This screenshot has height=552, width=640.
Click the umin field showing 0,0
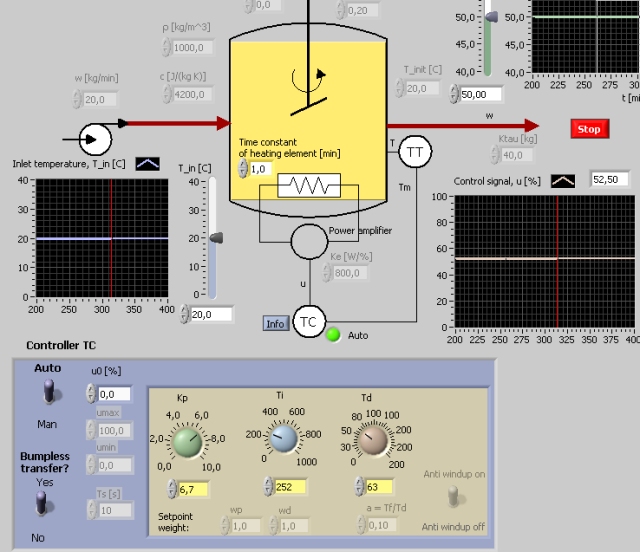(x=115, y=465)
